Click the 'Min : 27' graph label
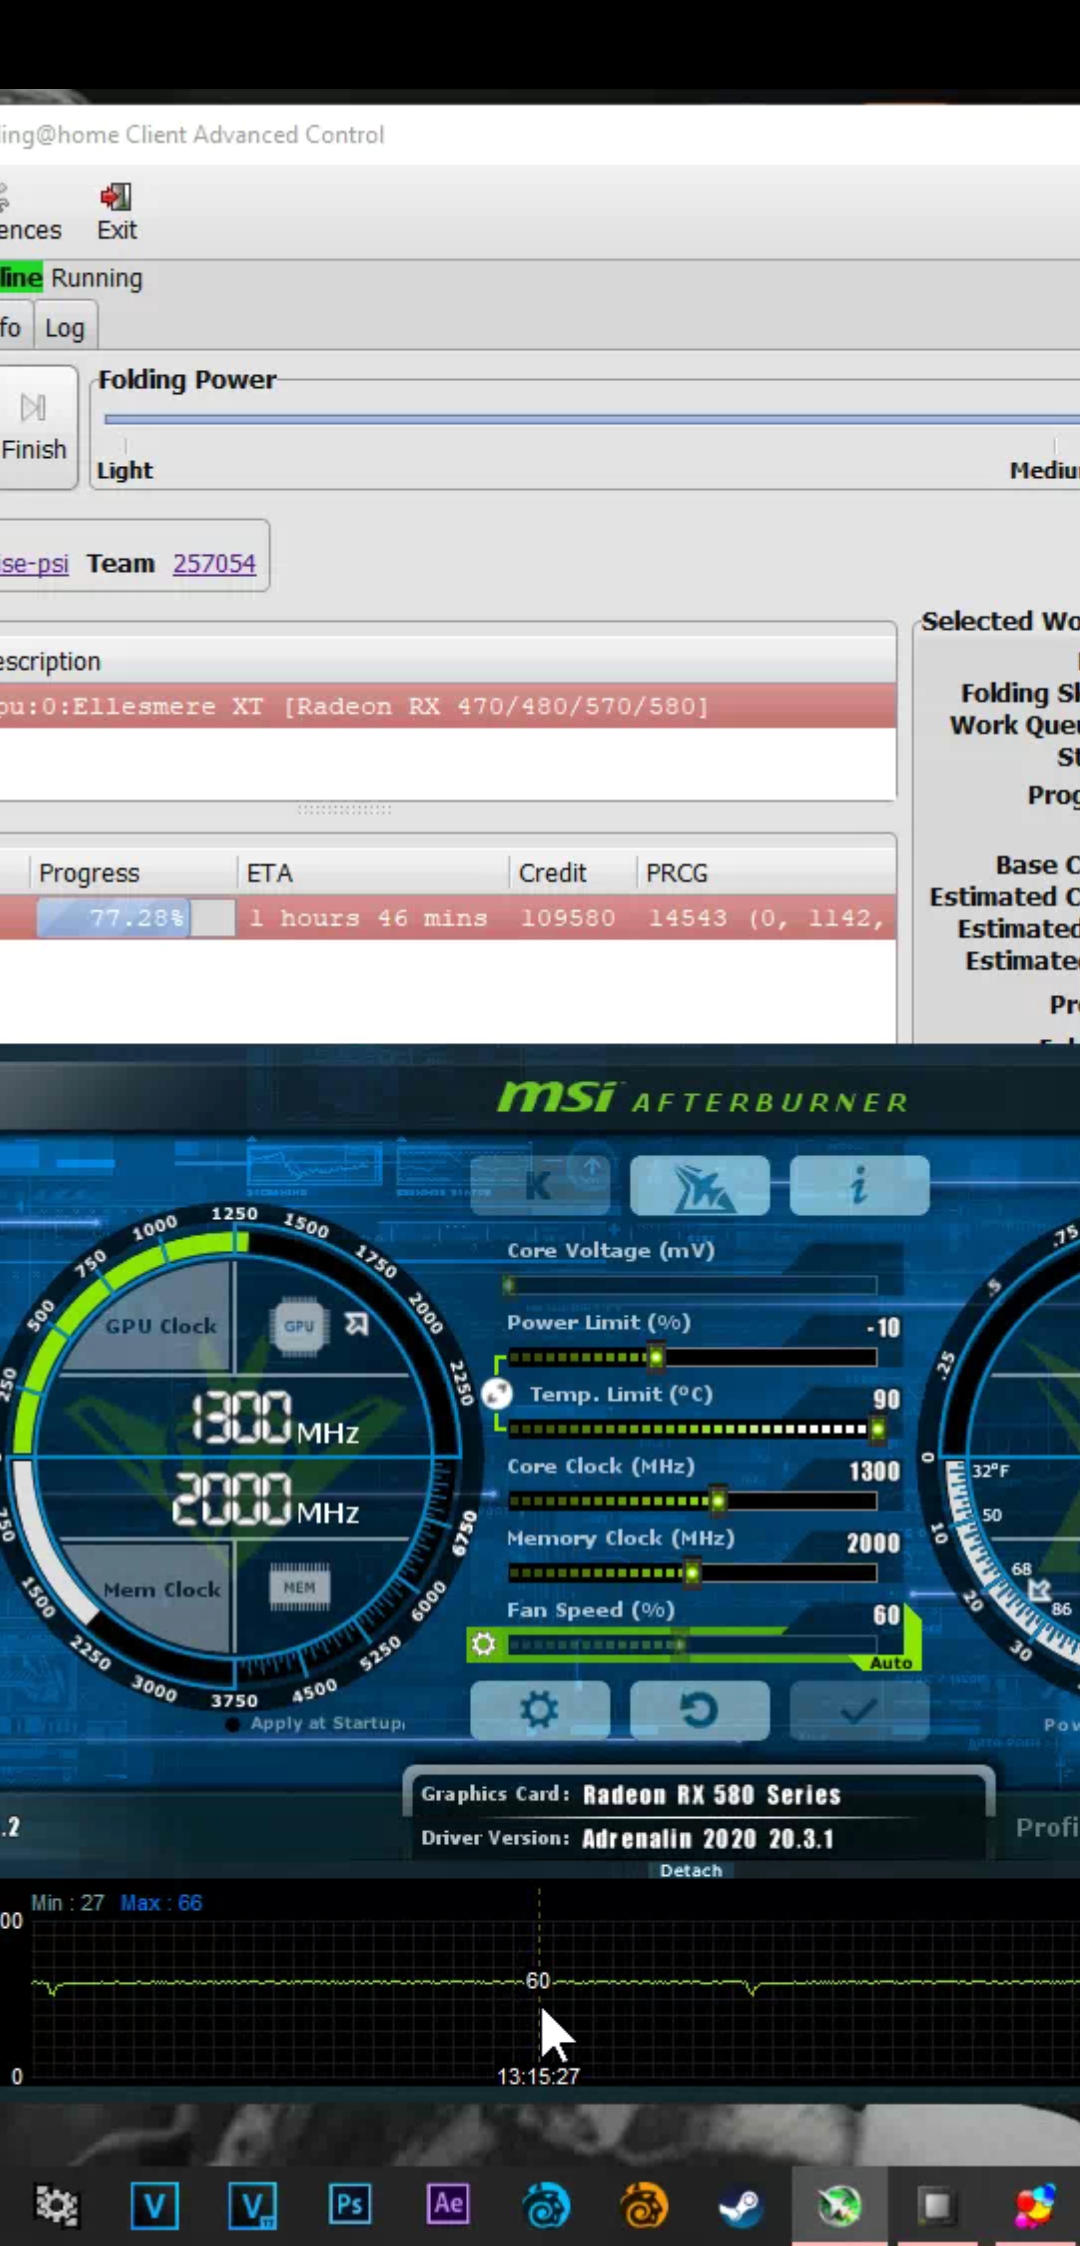Viewport: 1080px width, 2246px height. click(68, 1903)
